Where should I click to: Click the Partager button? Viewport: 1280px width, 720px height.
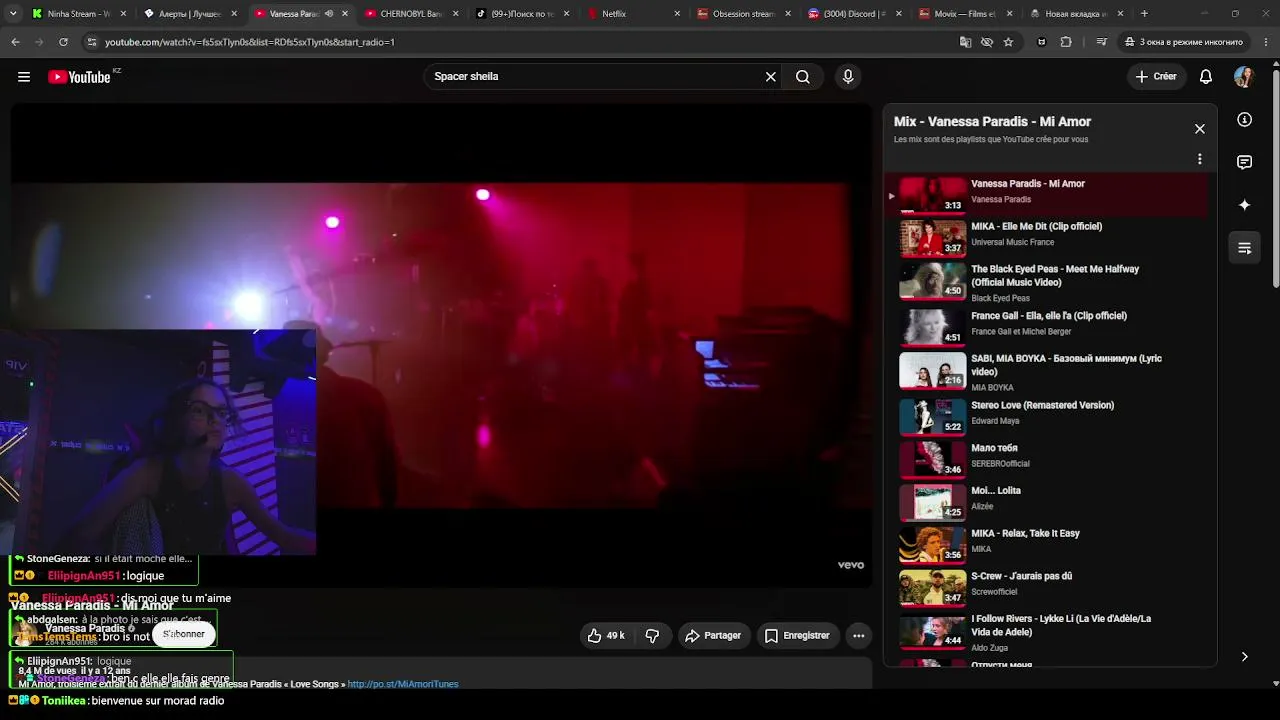tap(712, 636)
